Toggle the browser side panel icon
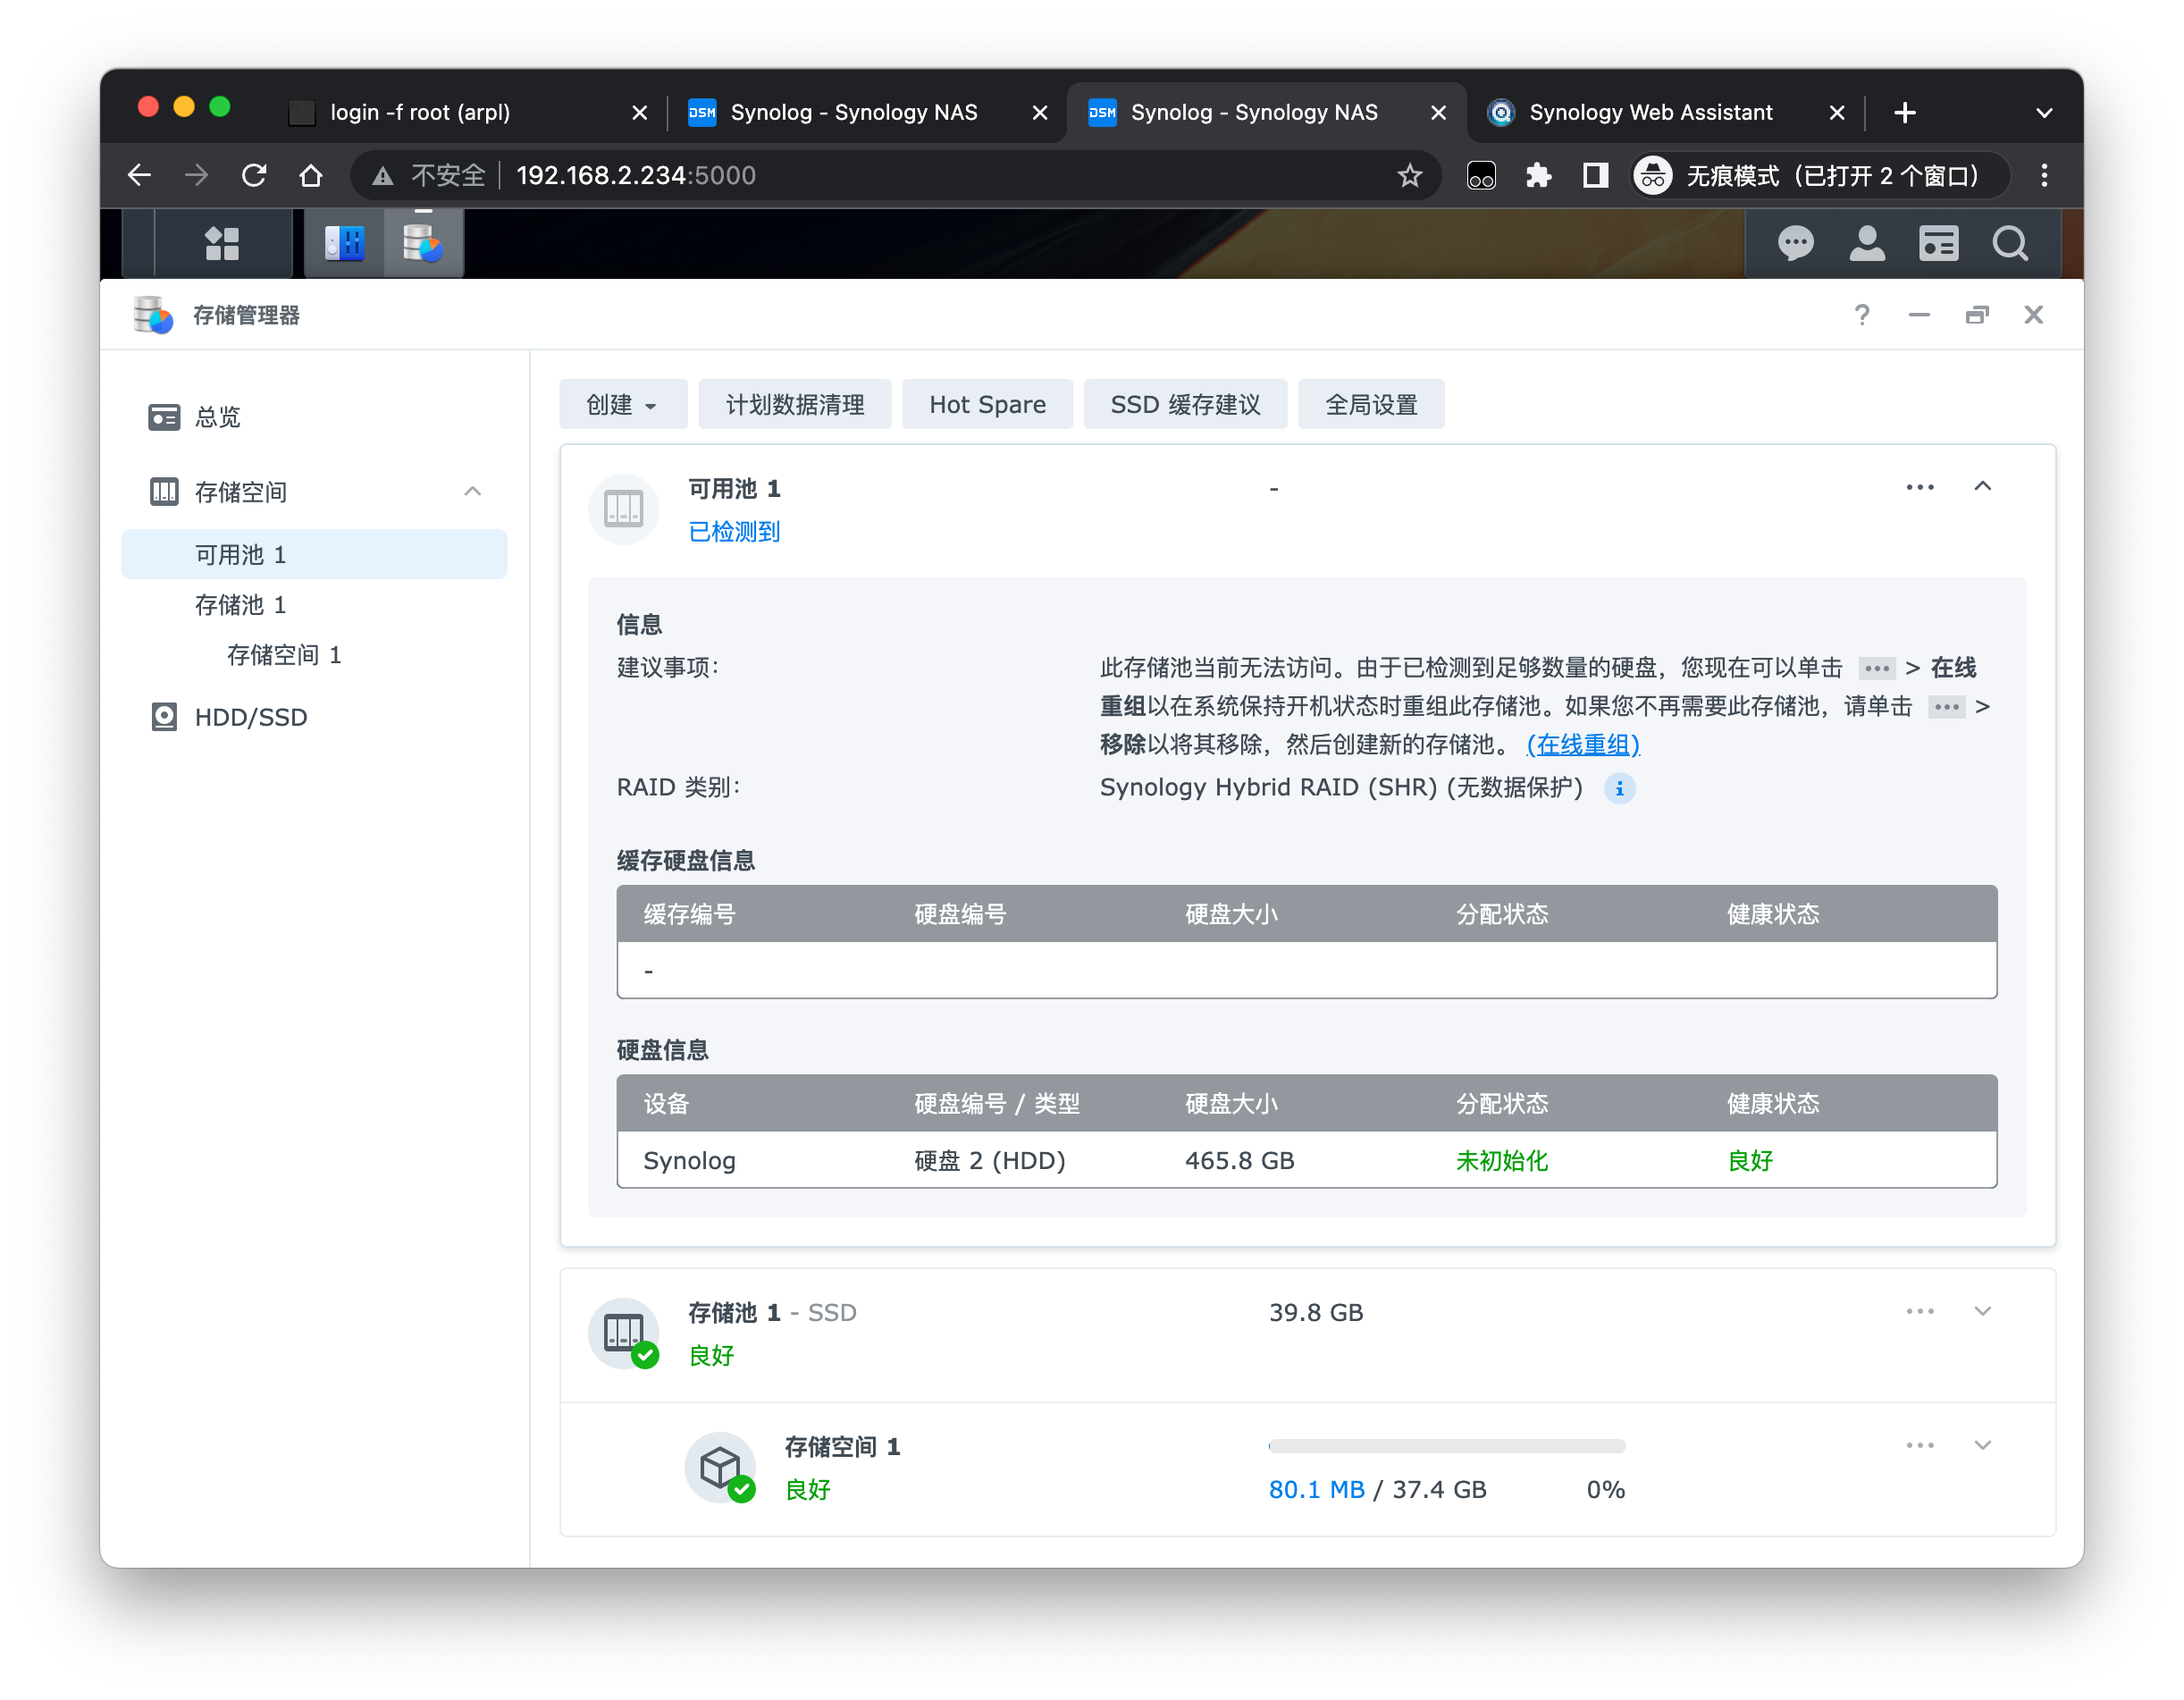Screen dimensions: 2184x1700 pyautogui.click(x=1595, y=176)
